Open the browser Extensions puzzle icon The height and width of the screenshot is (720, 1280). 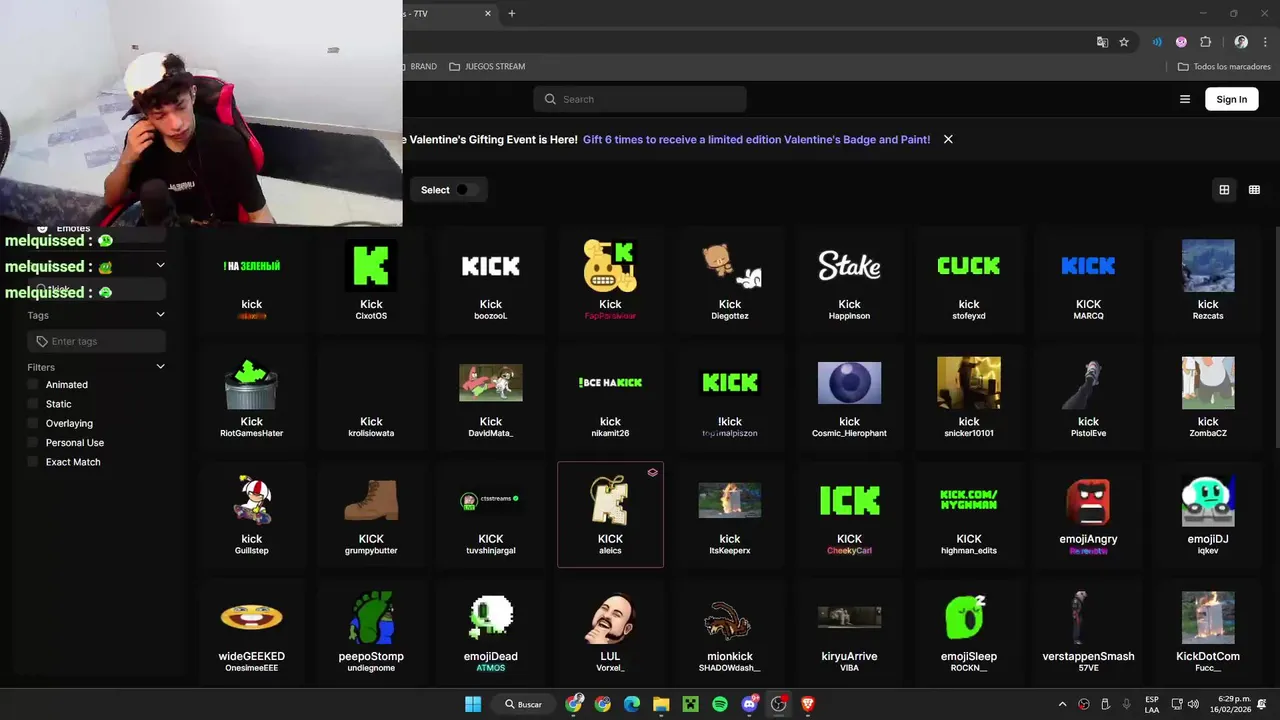click(x=1205, y=42)
